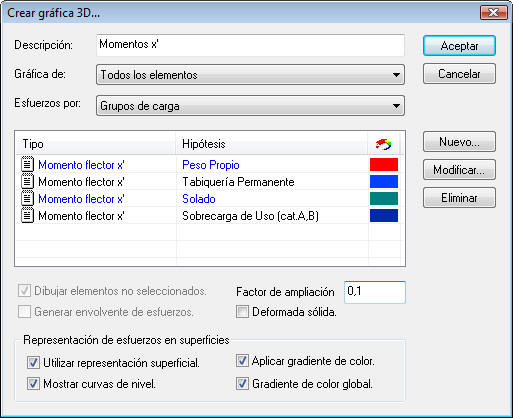Click Nuevo... to add a graph

[459, 142]
